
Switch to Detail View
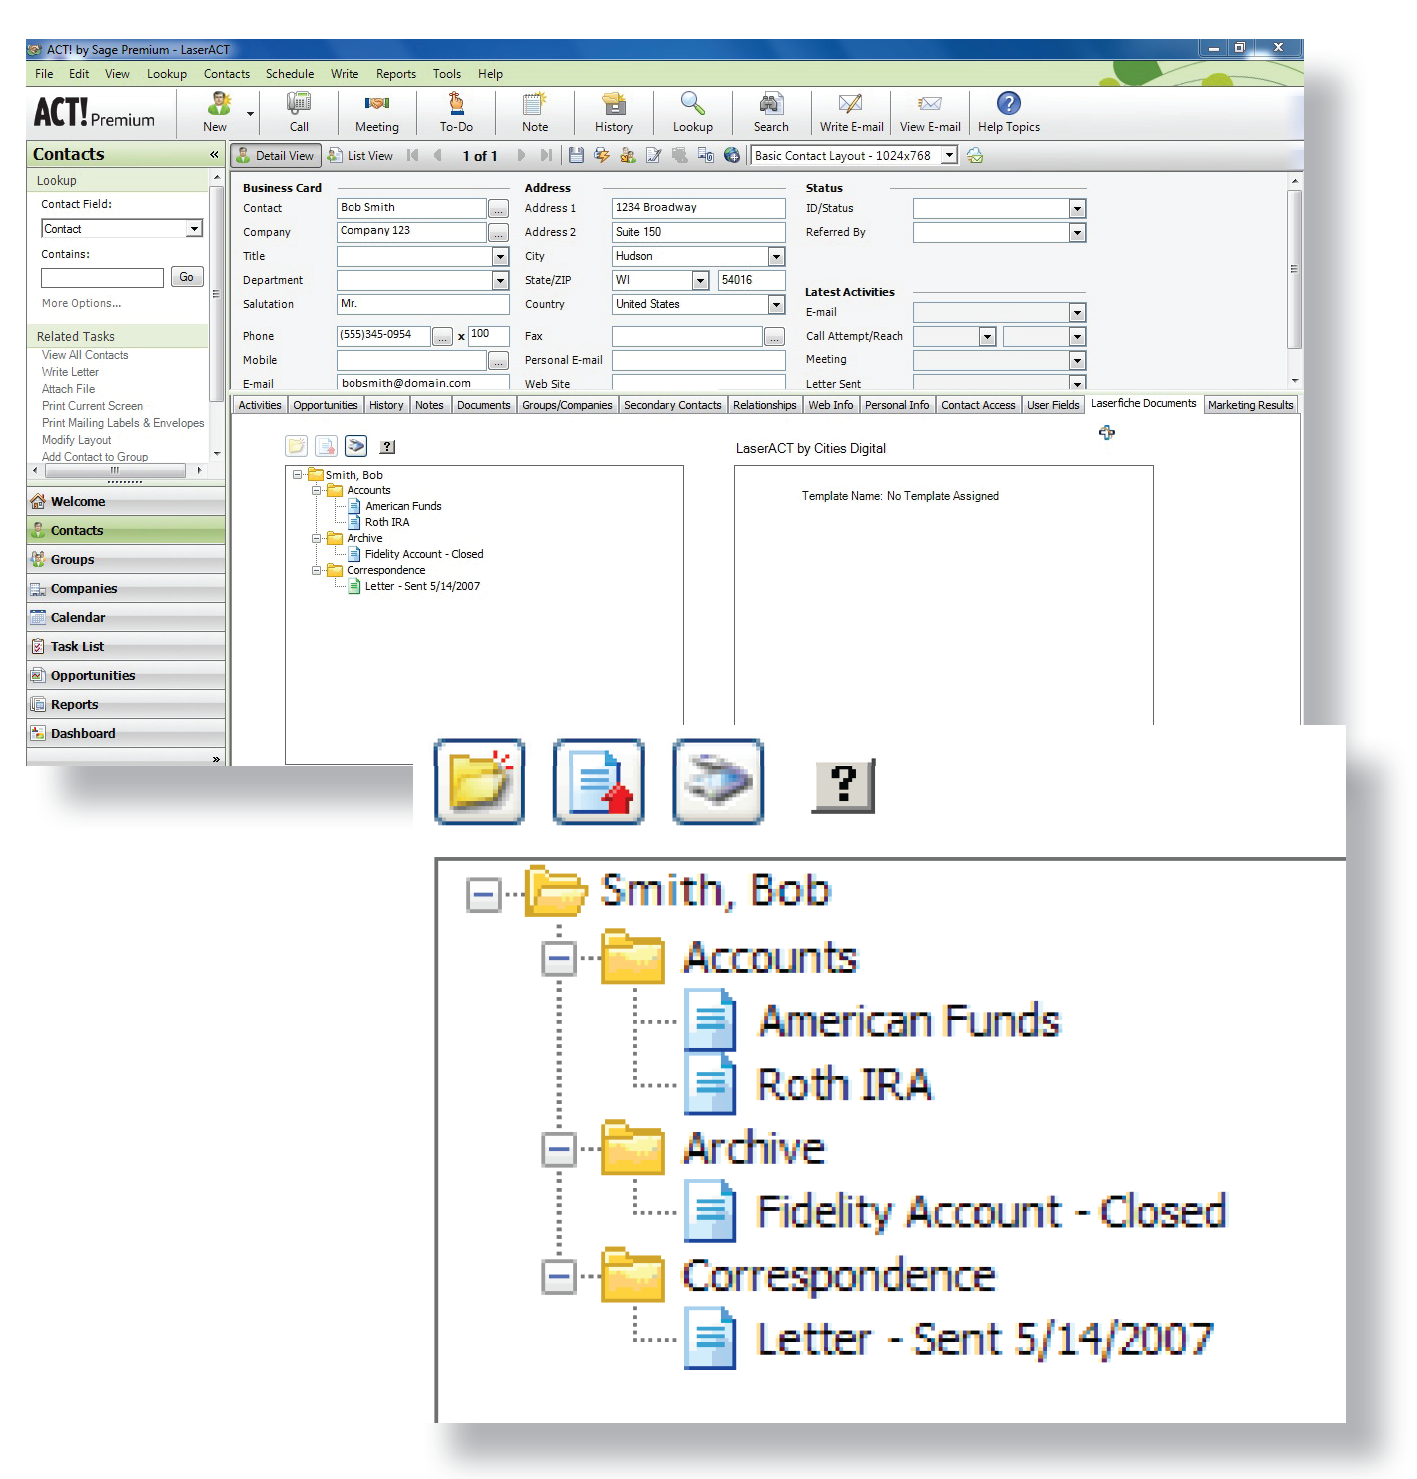tap(275, 155)
